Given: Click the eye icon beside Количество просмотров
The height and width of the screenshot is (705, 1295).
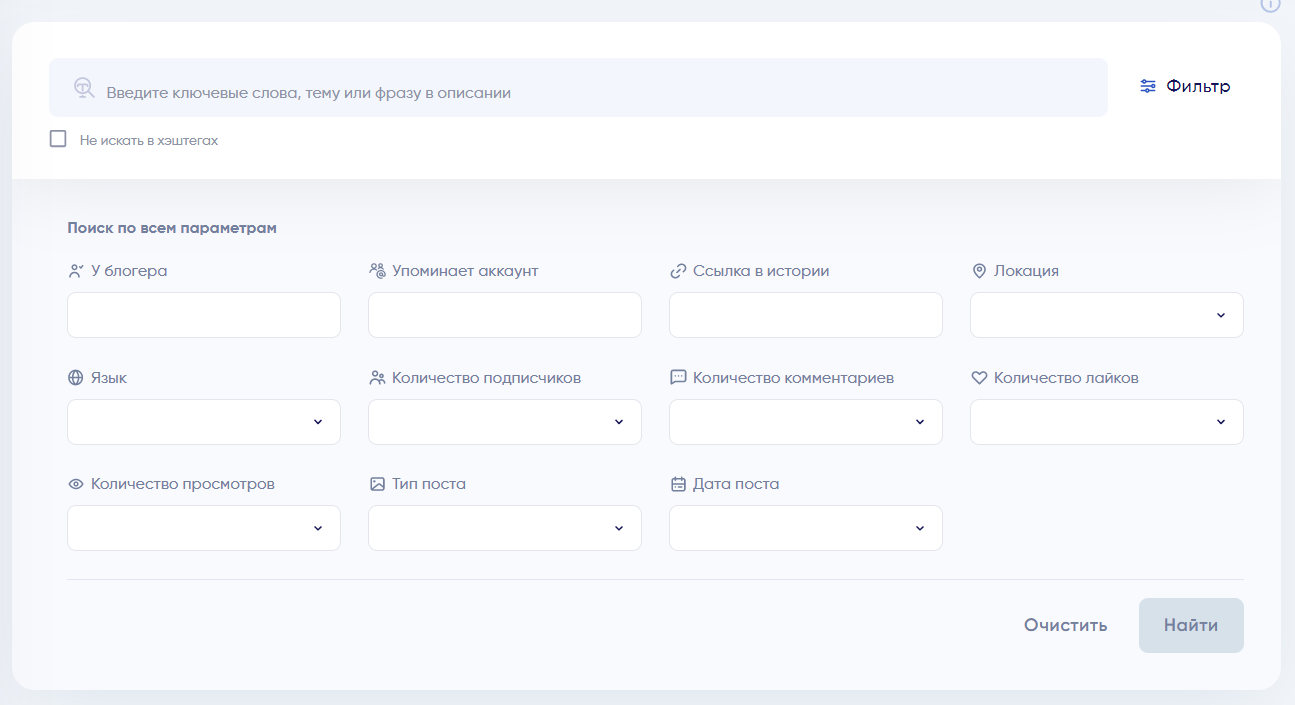Looking at the screenshot, I should [x=75, y=484].
